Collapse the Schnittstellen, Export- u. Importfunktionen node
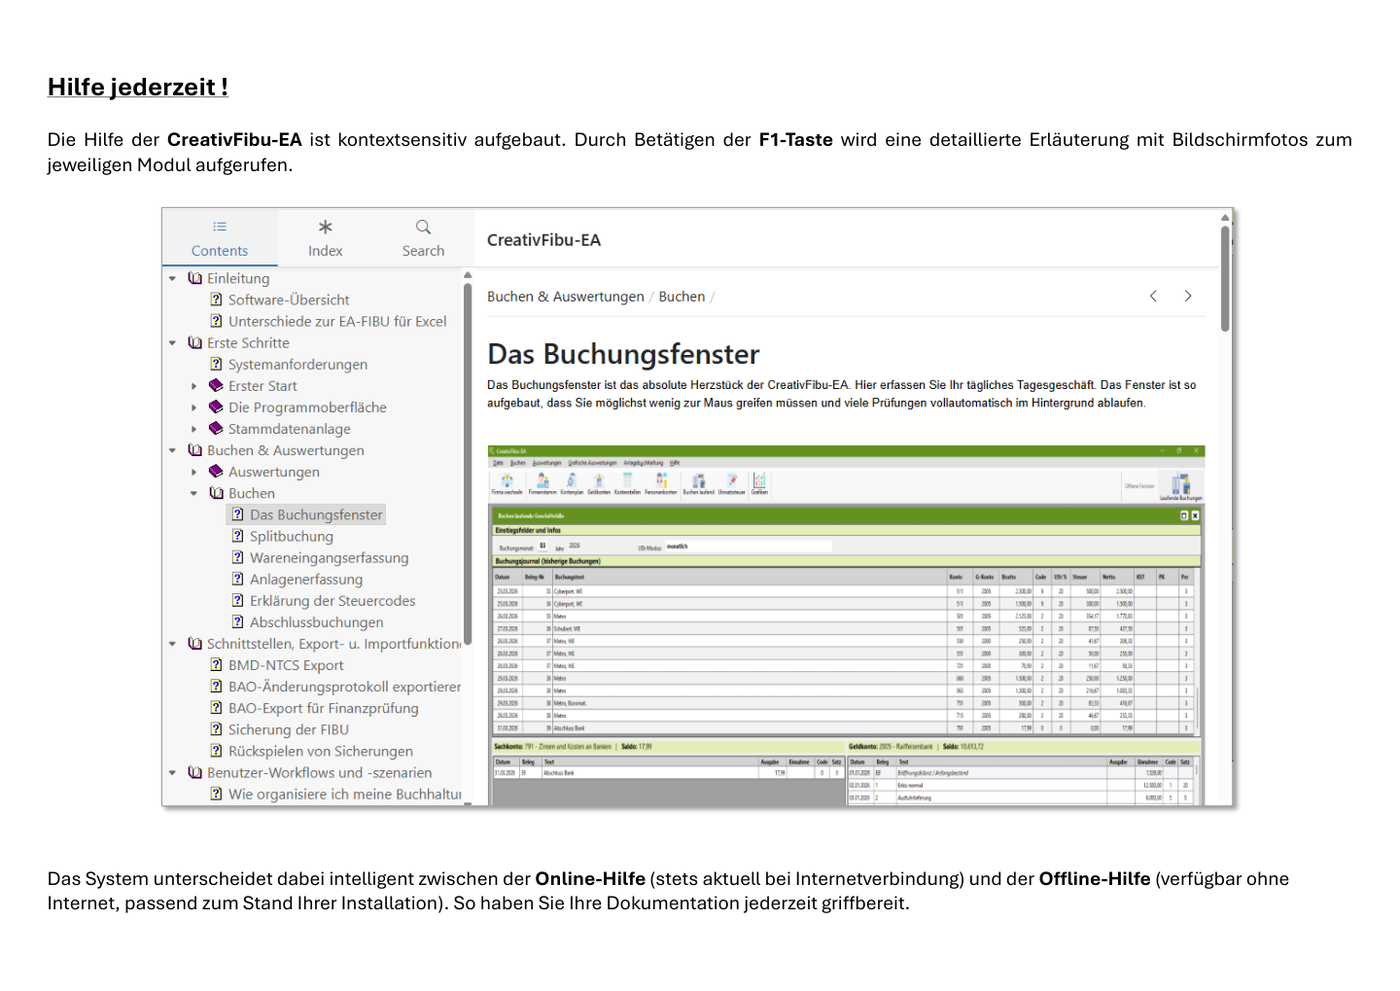The width and height of the screenshot is (1400, 991). click(172, 644)
